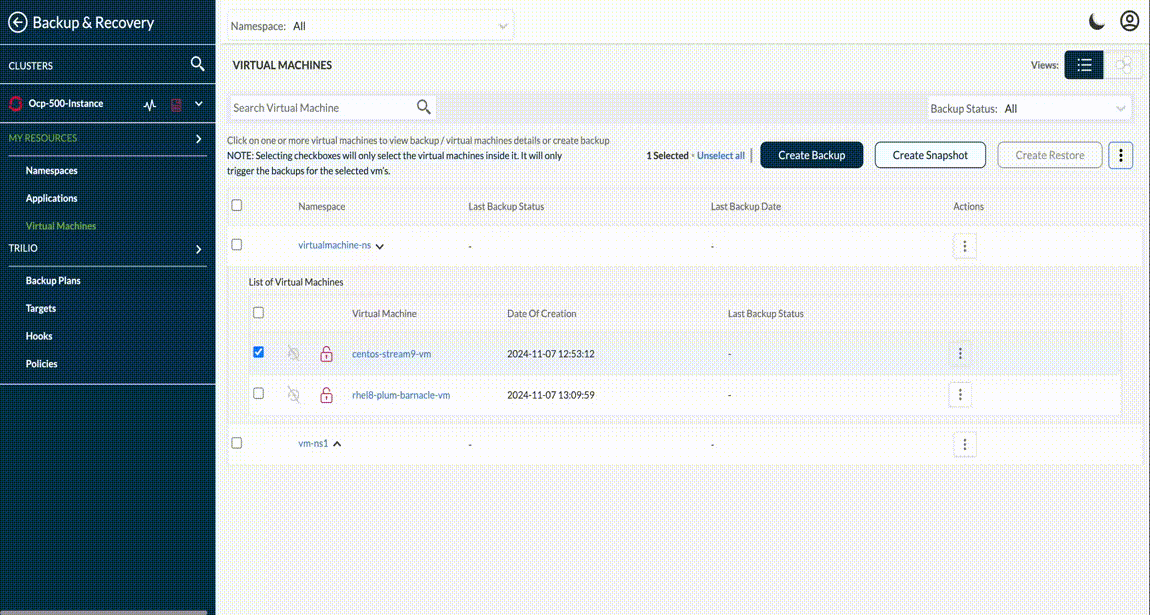Open the user profile icon

(1129, 21)
